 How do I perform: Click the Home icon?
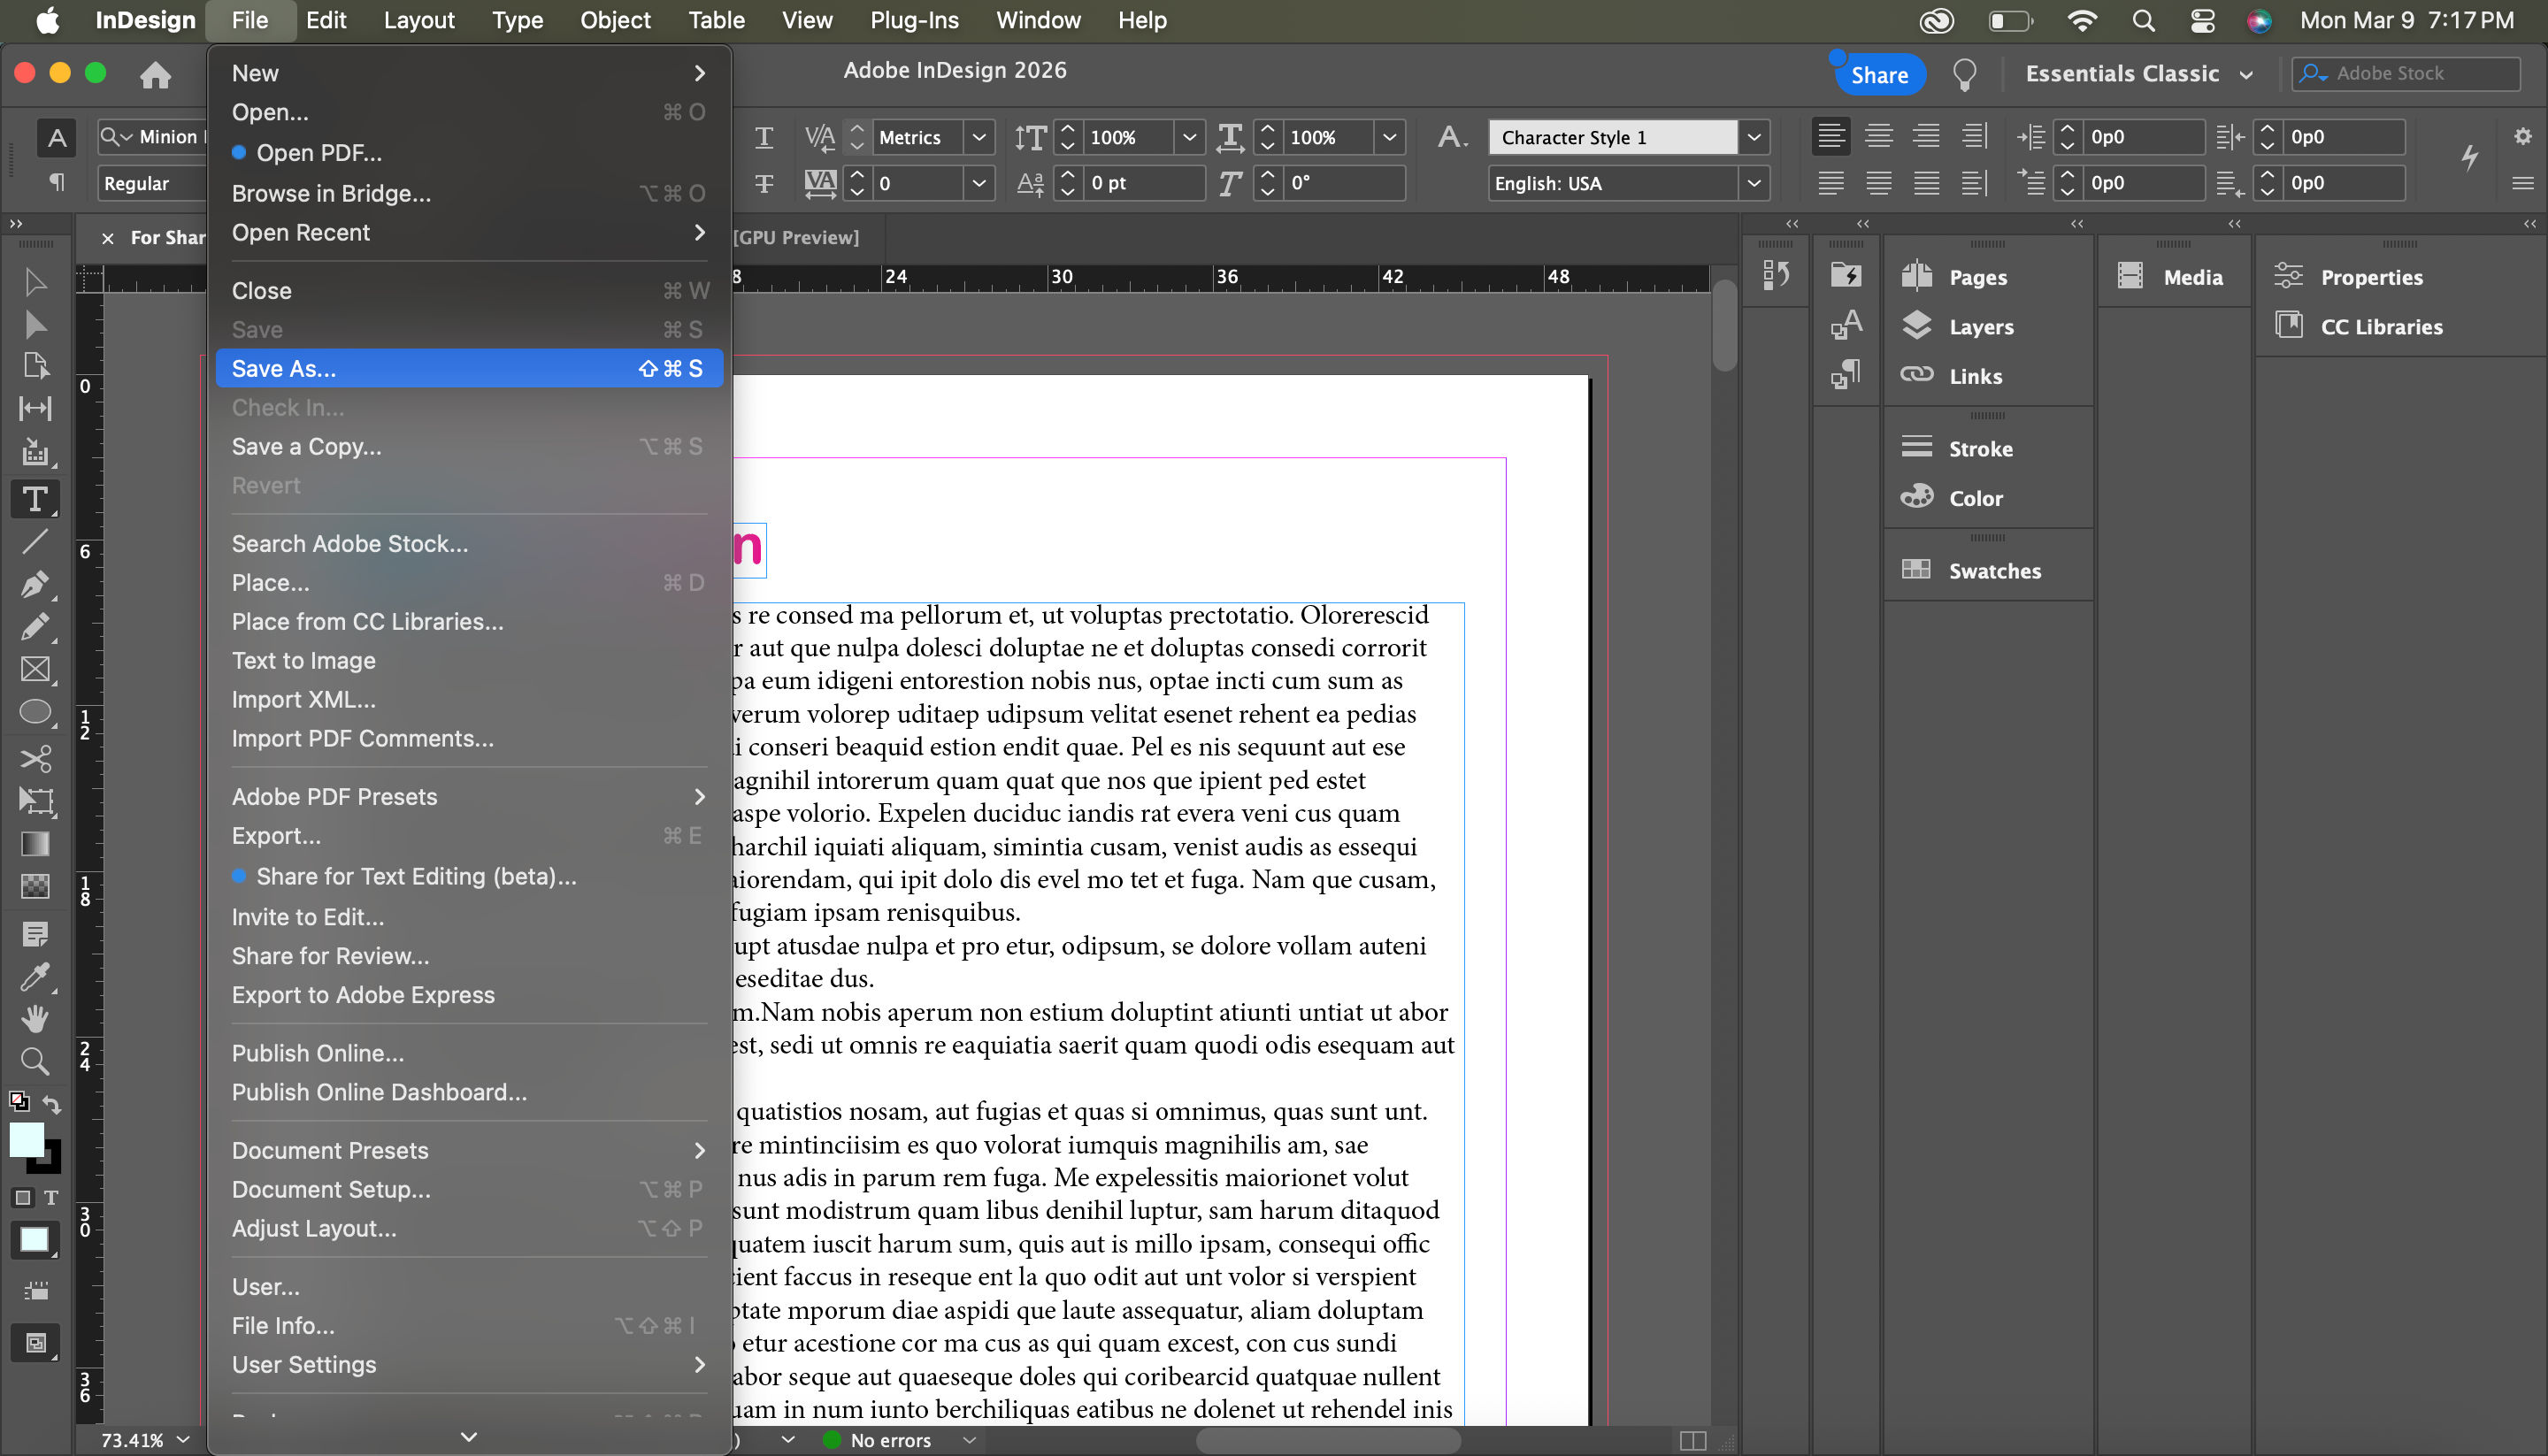[x=155, y=75]
